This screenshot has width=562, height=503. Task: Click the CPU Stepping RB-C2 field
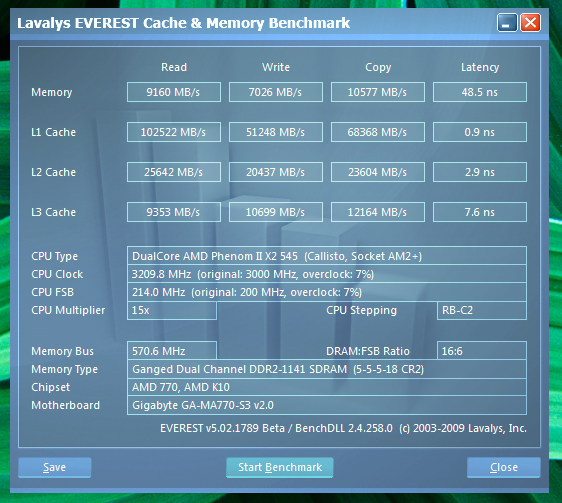pyautogui.click(x=482, y=310)
